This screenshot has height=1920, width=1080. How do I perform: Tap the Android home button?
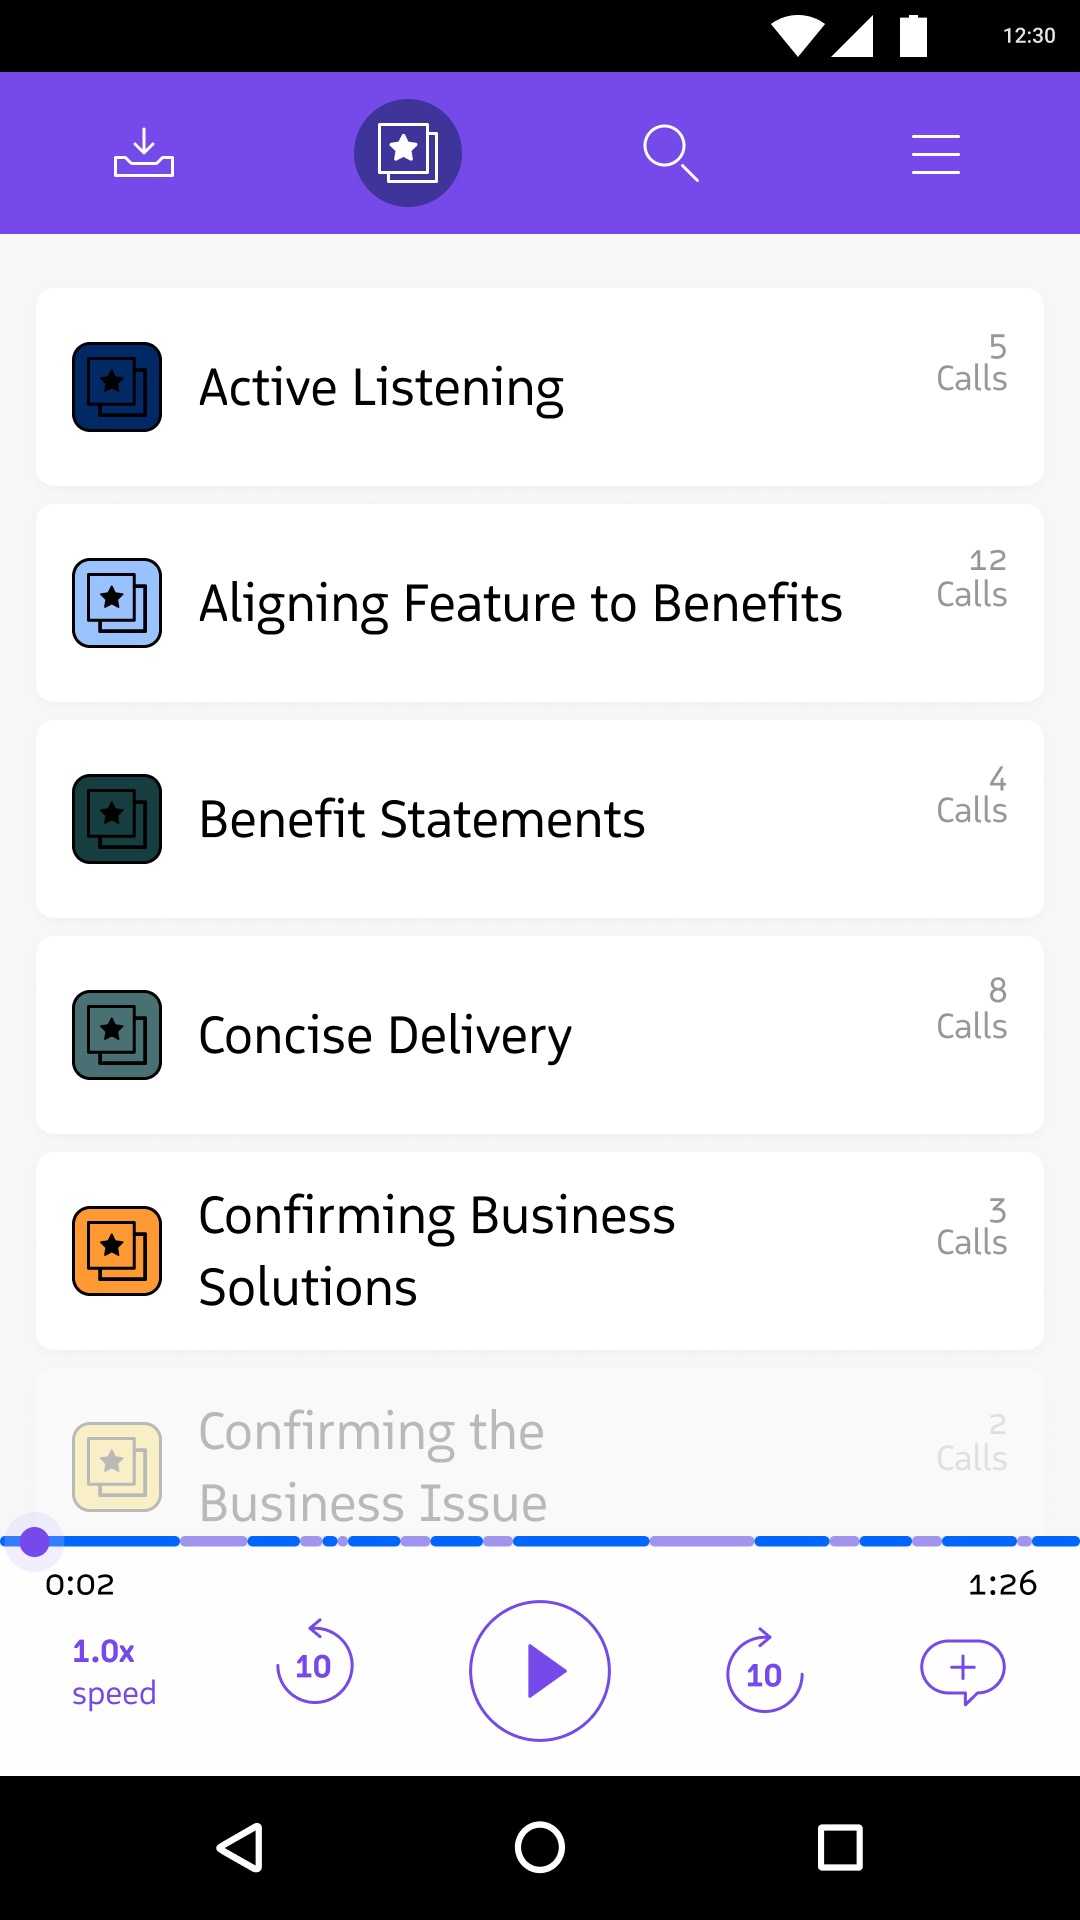tap(540, 1847)
